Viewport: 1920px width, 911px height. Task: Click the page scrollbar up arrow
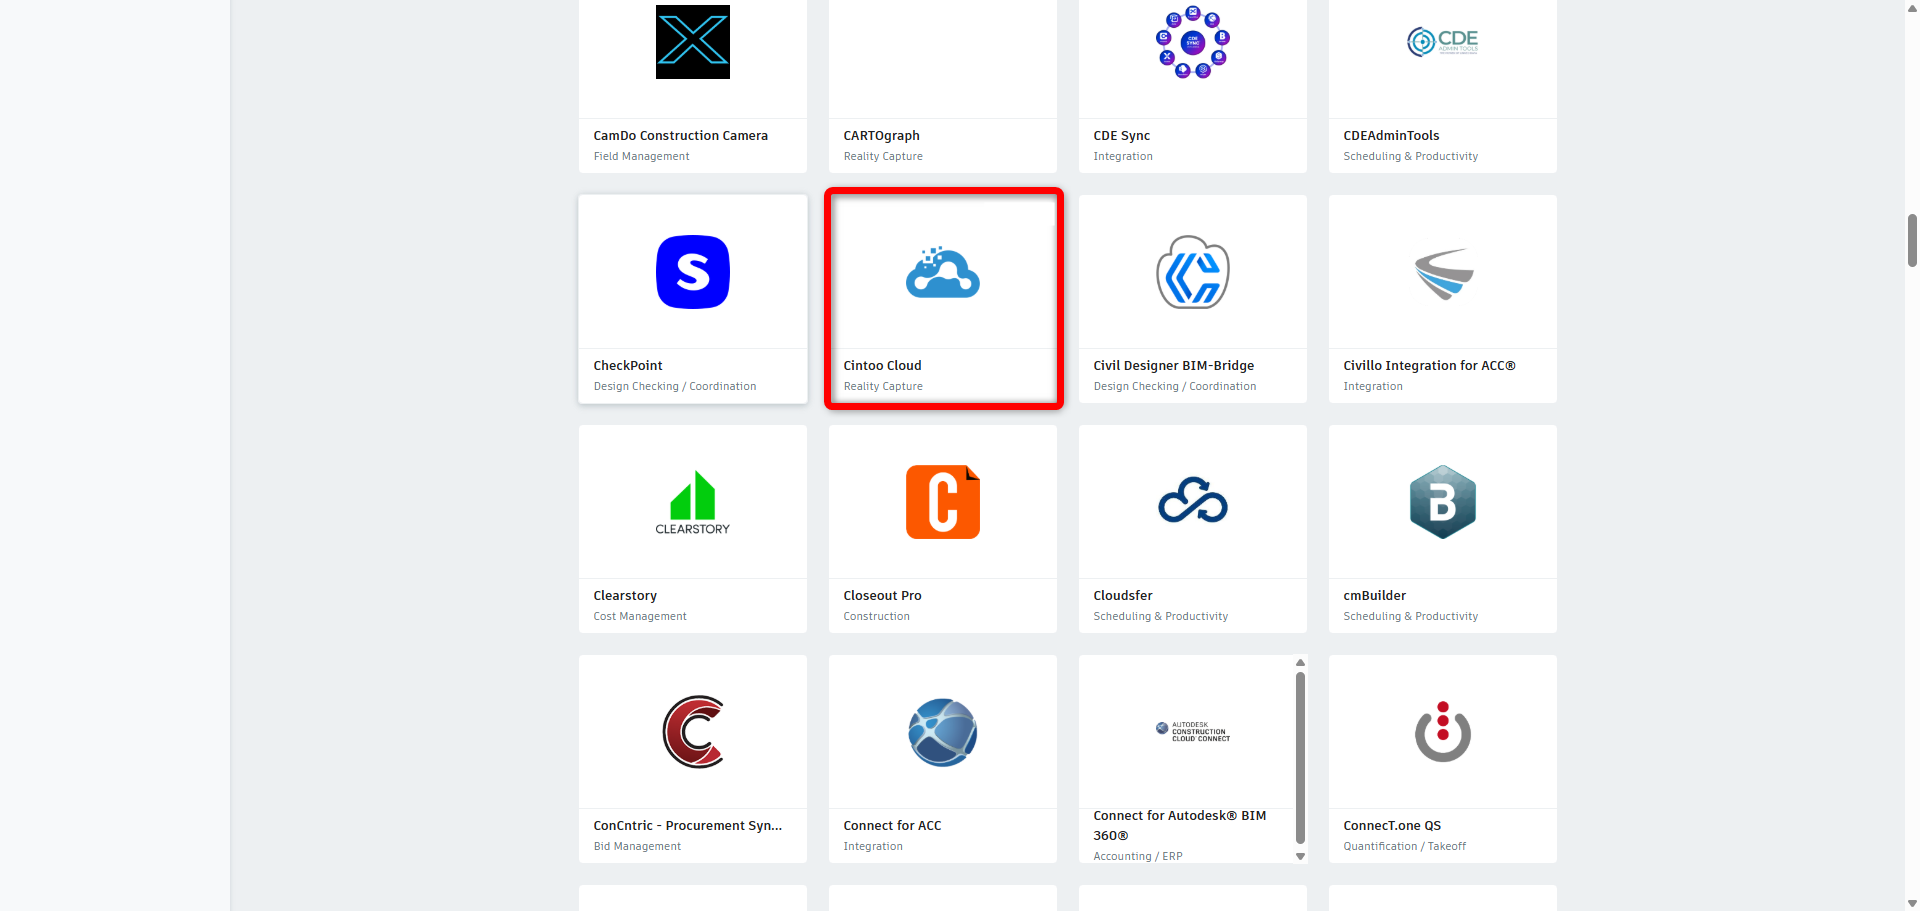pos(1912,7)
